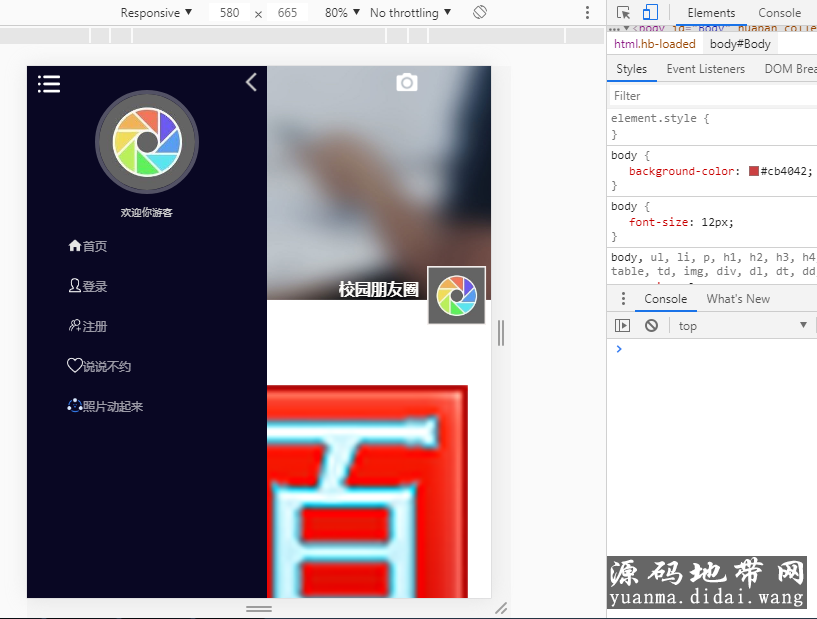Select body#Body breadcrumb

click(x=740, y=44)
